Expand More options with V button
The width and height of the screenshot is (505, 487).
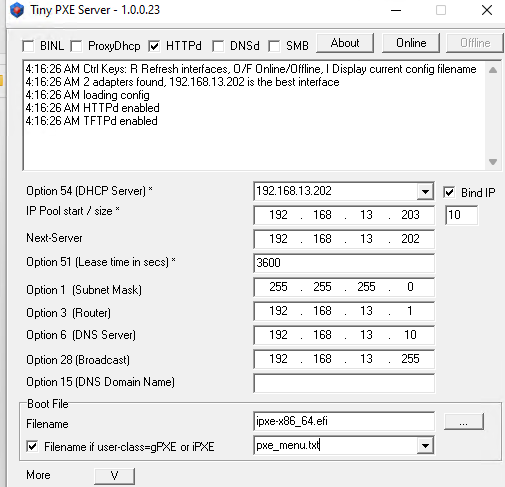114,476
